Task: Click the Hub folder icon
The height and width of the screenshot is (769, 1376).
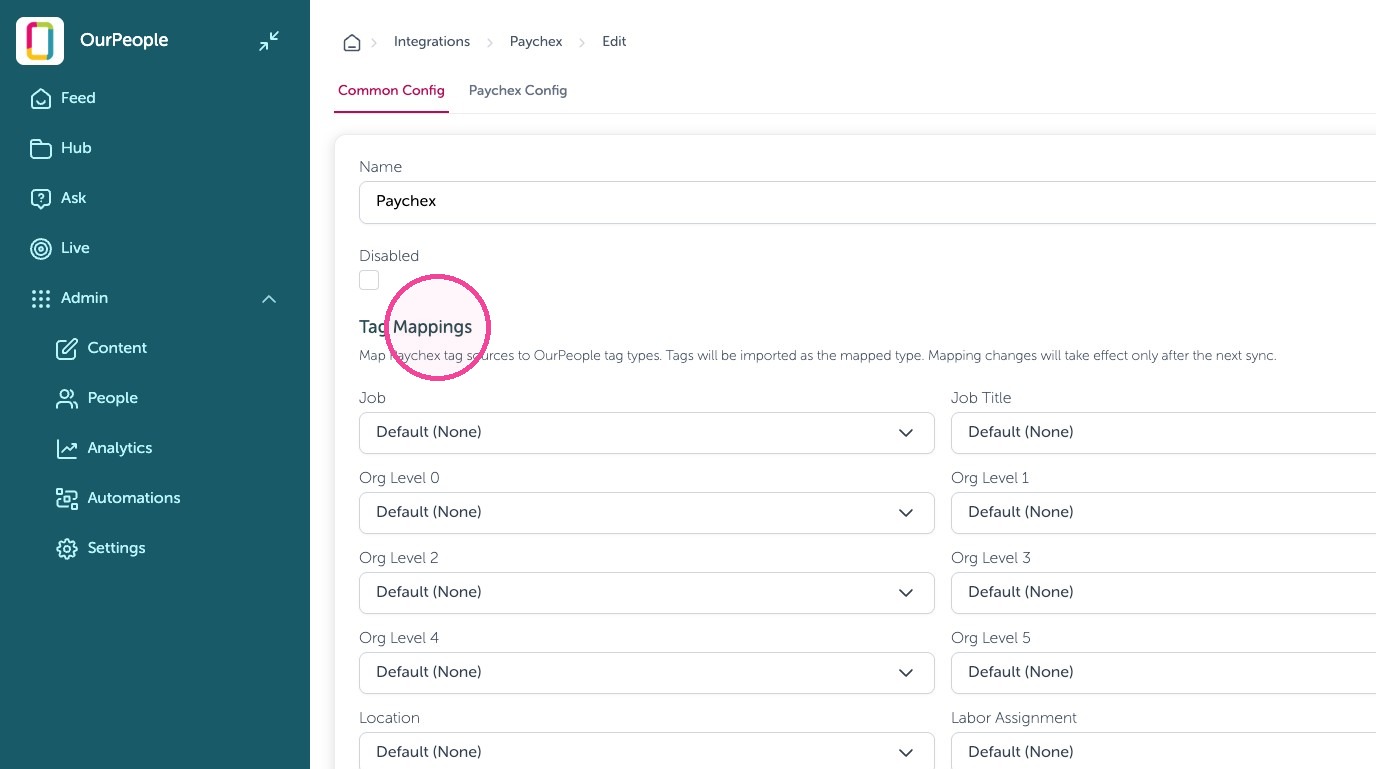Action: tap(41, 148)
